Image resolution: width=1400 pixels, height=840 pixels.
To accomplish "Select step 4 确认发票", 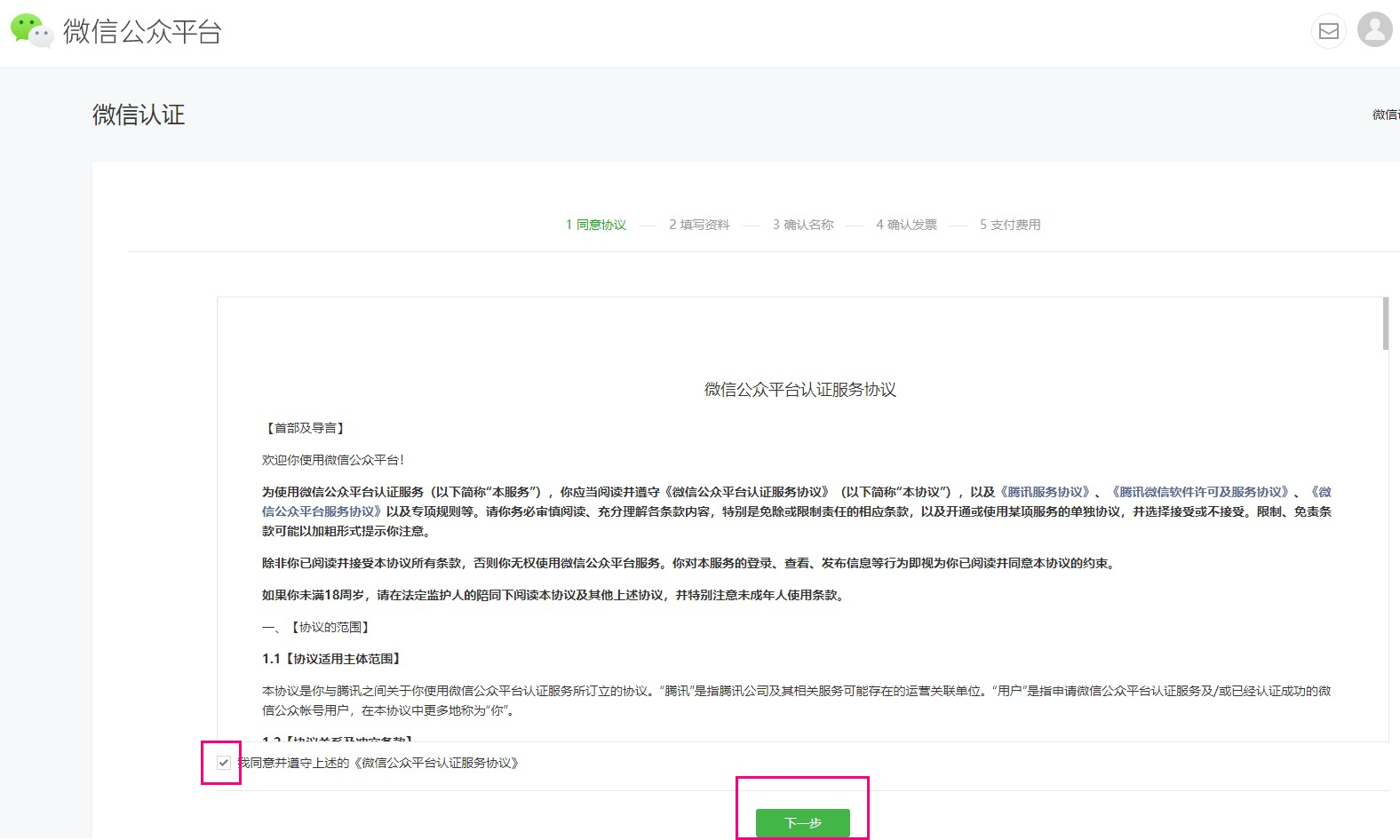I will pyautogui.click(x=907, y=225).
